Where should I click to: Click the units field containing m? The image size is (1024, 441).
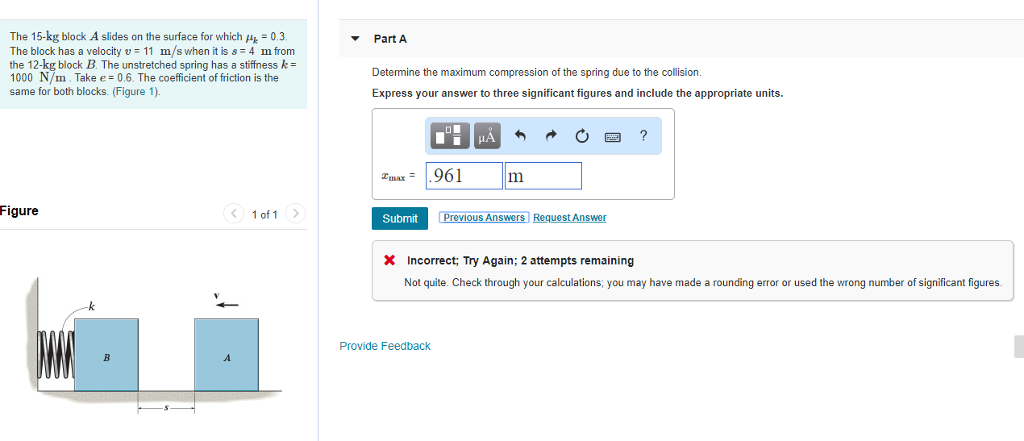tap(543, 176)
